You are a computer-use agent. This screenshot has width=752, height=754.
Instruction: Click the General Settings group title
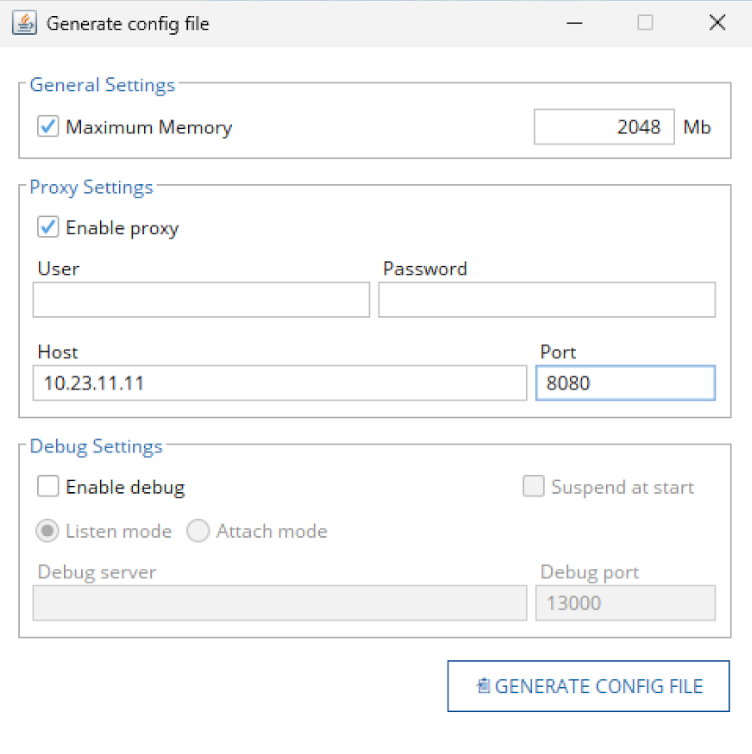(x=102, y=85)
